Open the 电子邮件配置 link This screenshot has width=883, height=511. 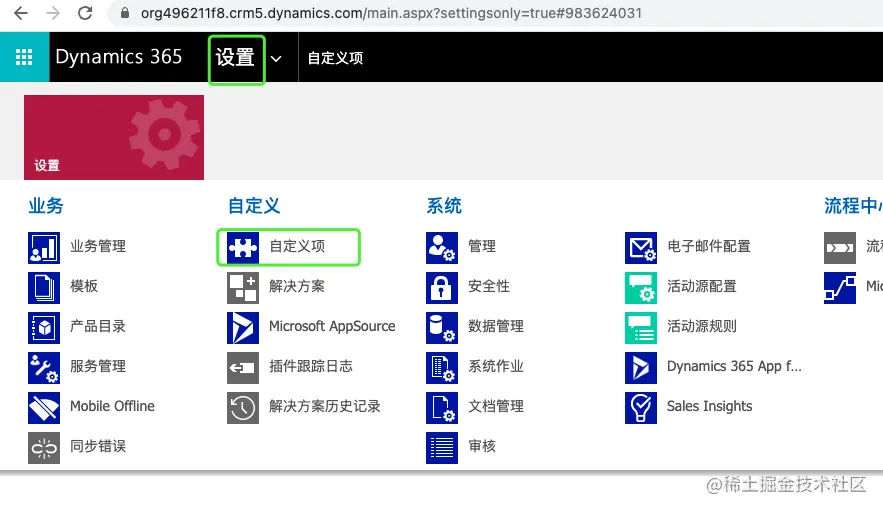point(709,246)
